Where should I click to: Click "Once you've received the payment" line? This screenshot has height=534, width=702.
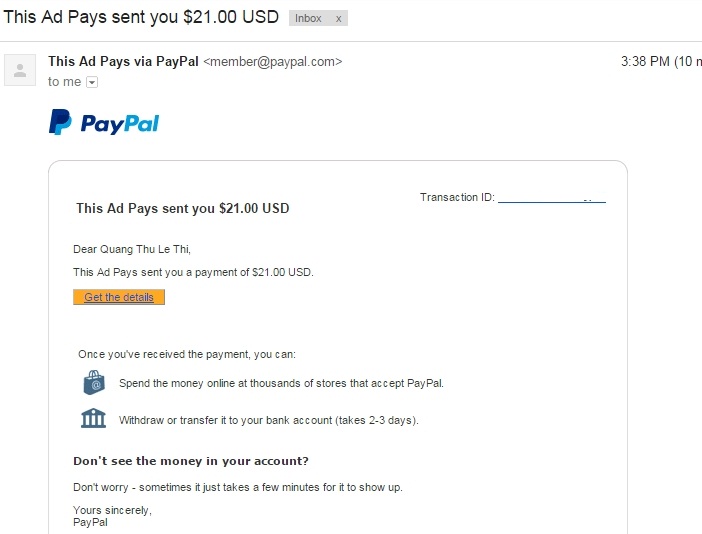(x=187, y=354)
